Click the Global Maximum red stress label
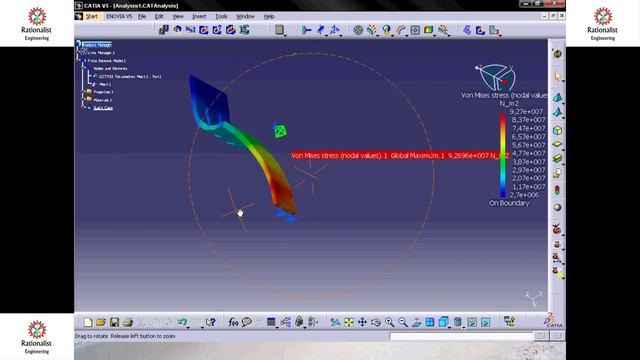The image size is (640, 360). (x=400, y=156)
